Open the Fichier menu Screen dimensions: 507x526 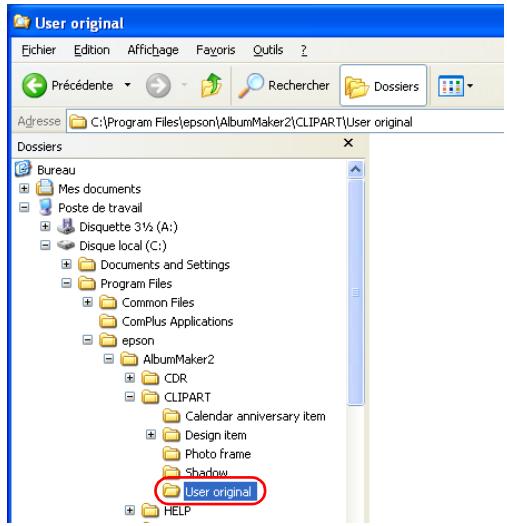click(x=39, y=50)
